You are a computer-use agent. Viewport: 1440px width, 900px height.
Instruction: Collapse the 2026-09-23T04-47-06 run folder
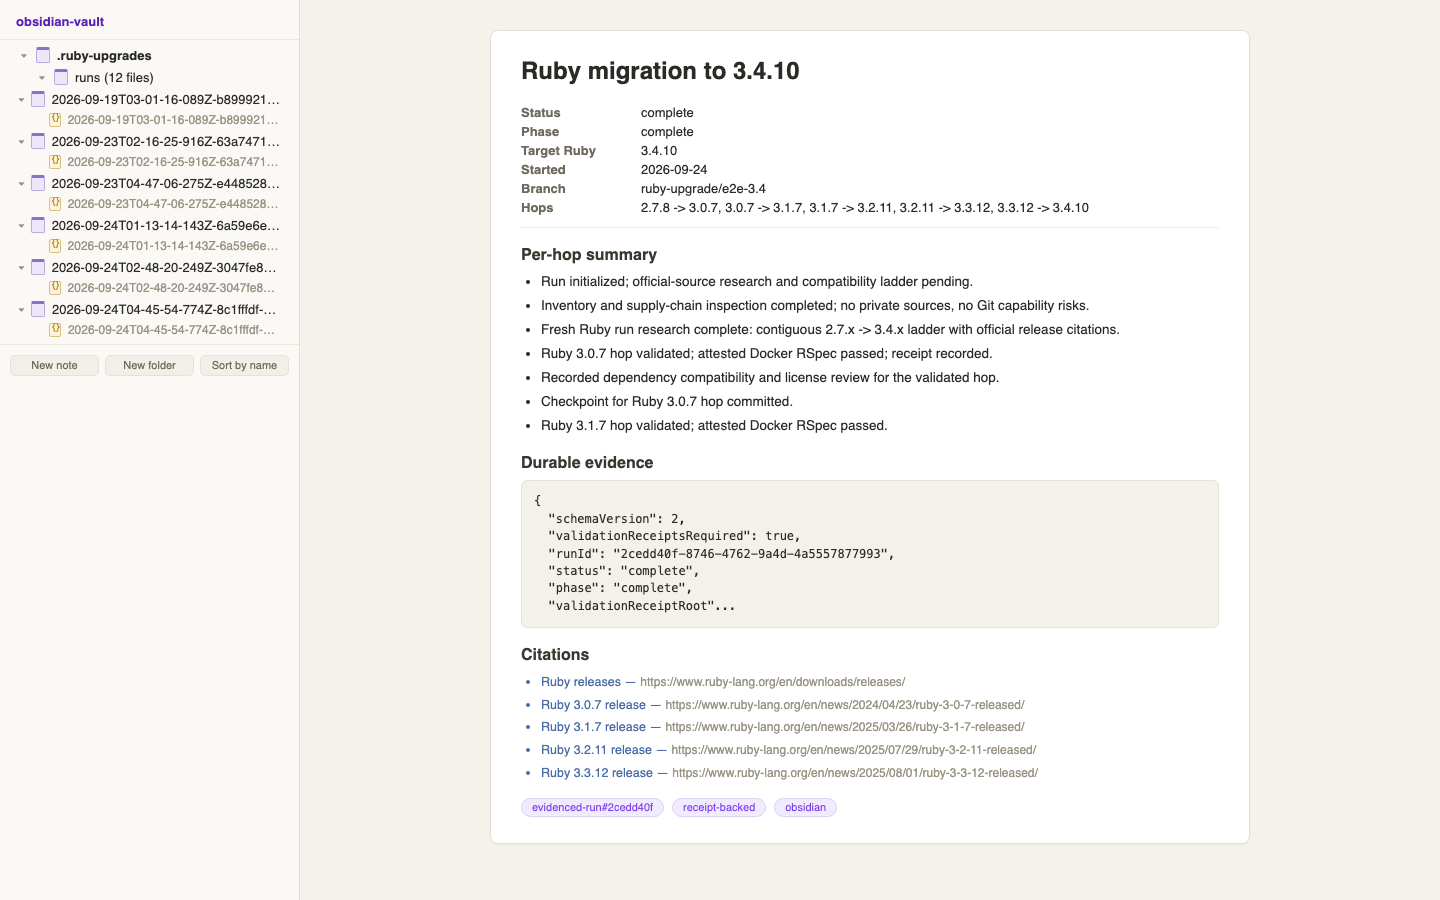coord(21,184)
